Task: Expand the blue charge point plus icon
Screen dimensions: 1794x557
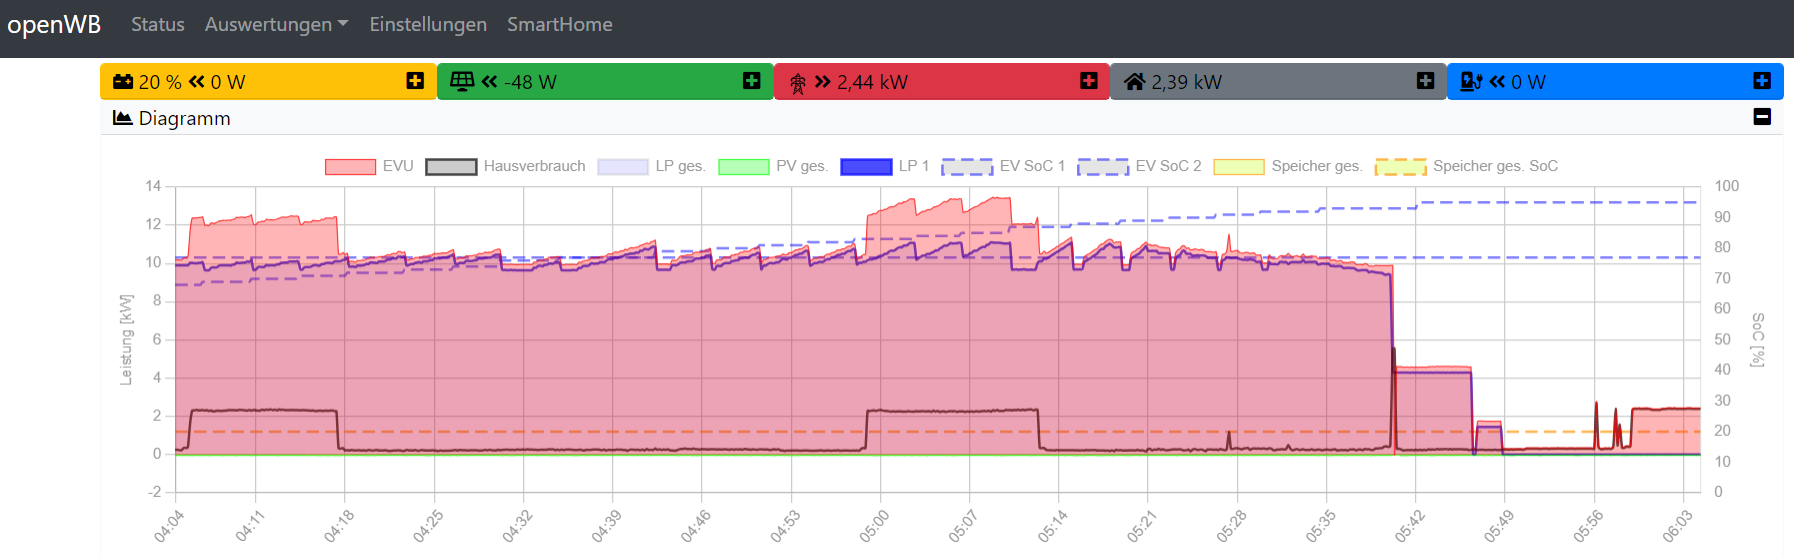Action: (1762, 81)
